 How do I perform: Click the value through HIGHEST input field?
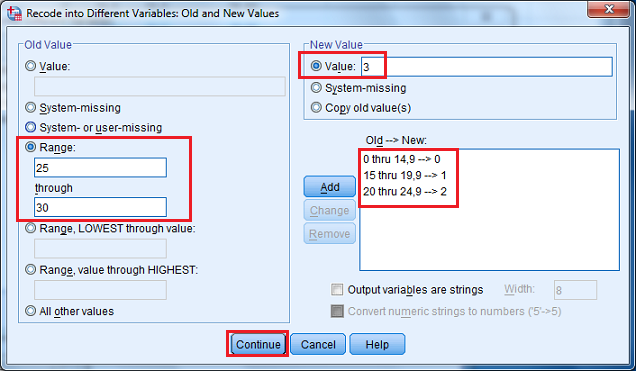click(x=100, y=290)
